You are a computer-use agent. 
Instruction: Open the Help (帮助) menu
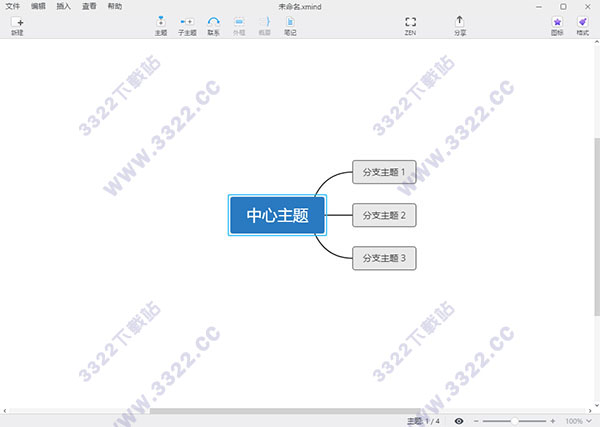coord(115,6)
